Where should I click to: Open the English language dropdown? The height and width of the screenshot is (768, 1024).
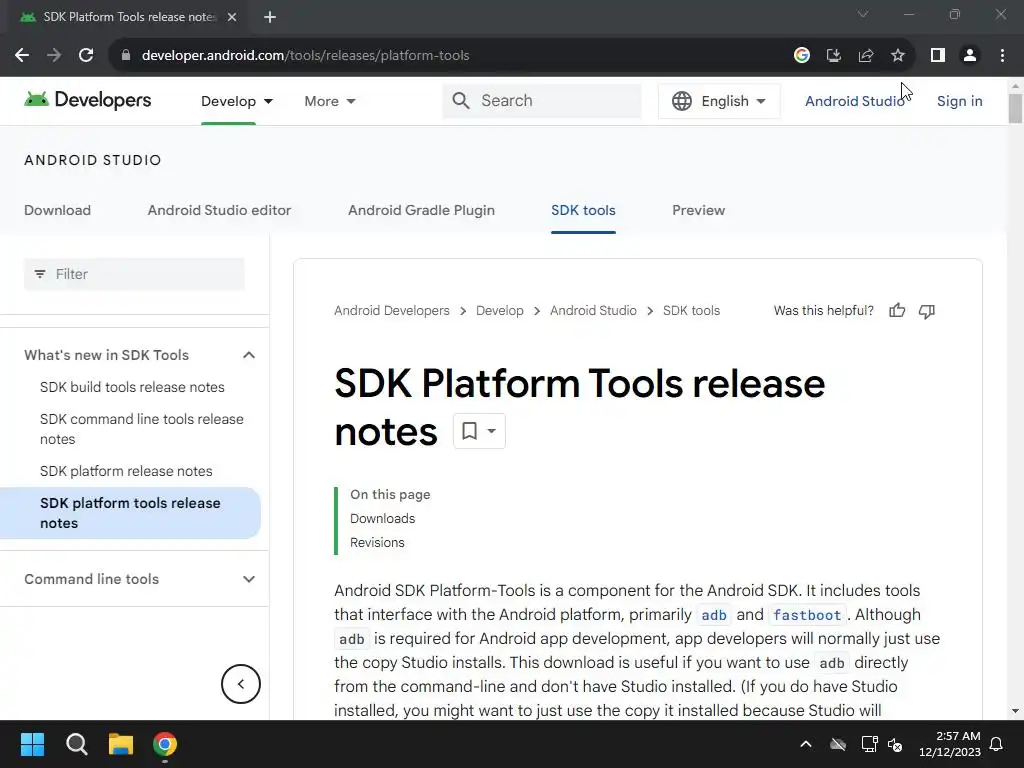719,101
